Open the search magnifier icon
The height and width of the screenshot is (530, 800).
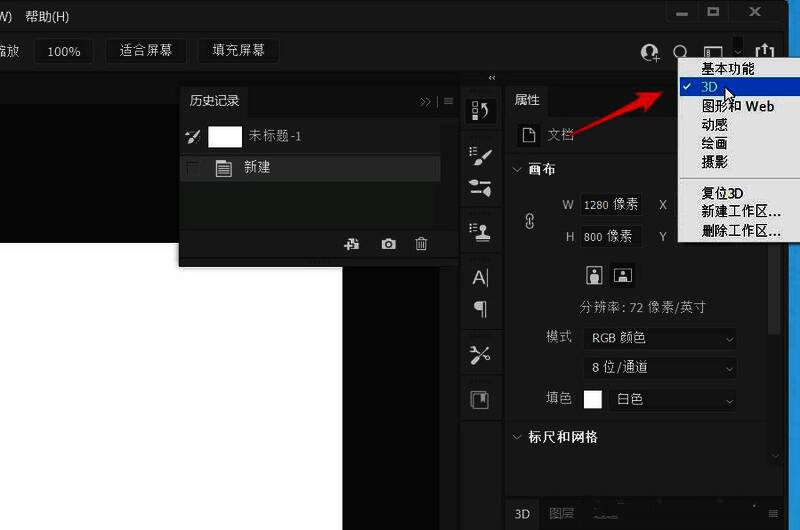(x=680, y=52)
